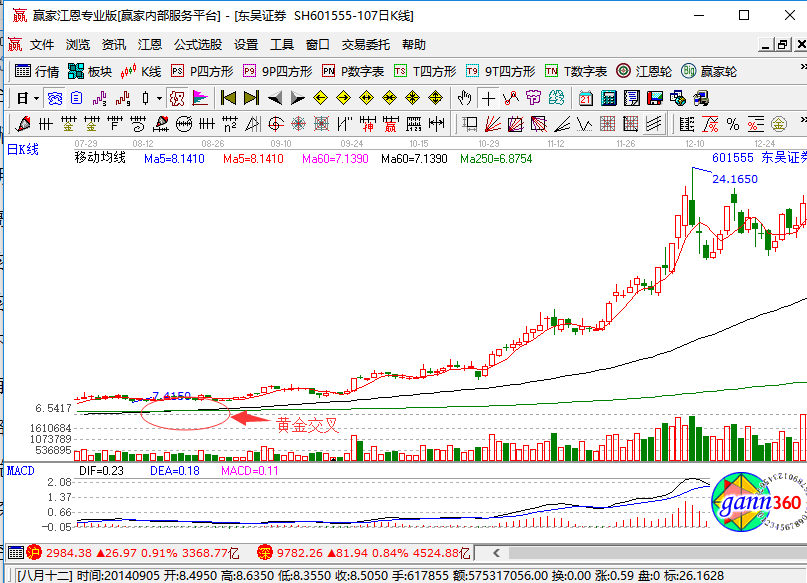
Task: Expand the candlestick style dropdown arrow
Action: pos(160,98)
